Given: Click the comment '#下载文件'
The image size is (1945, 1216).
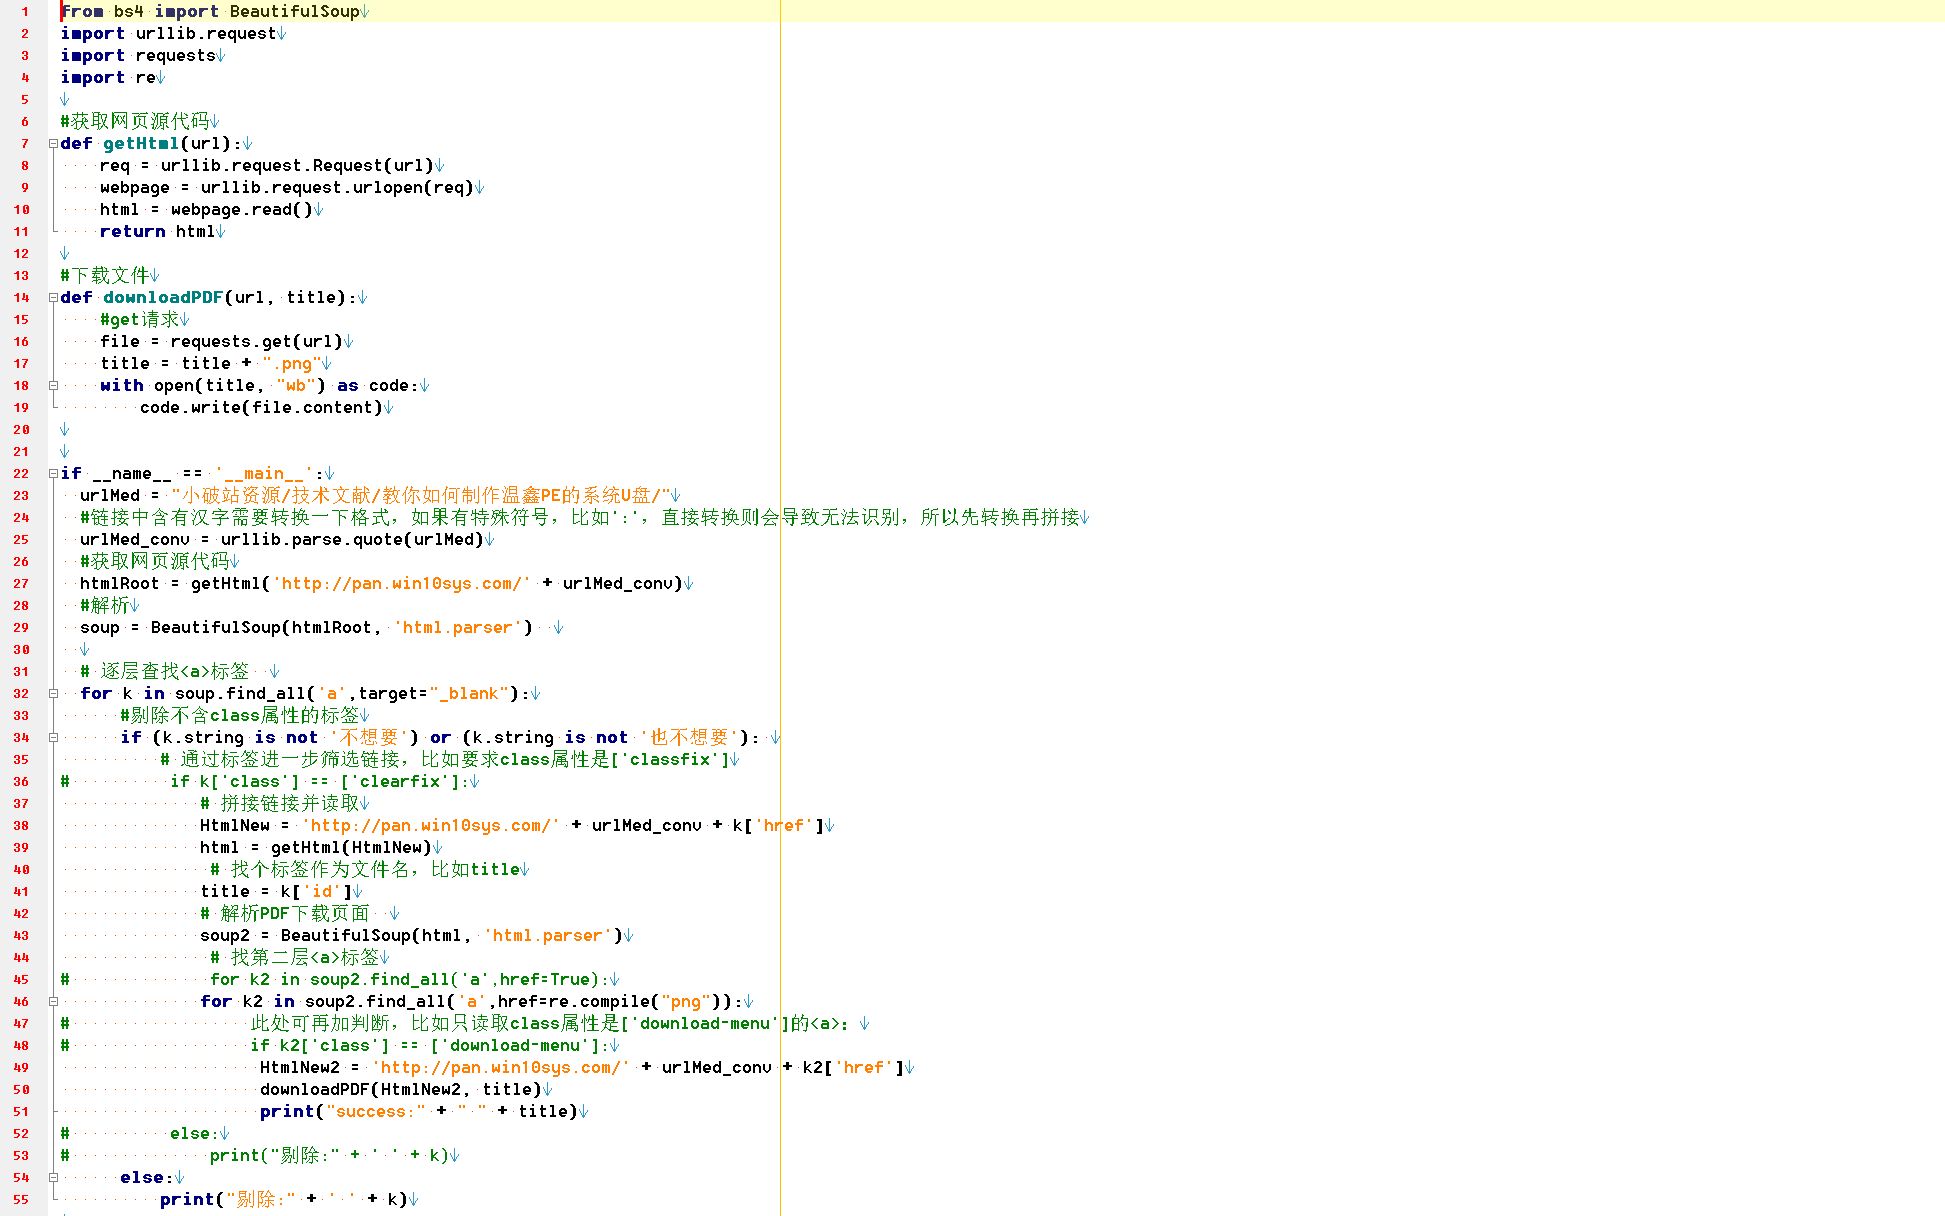Looking at the screenshot, I should click(105, 275).
